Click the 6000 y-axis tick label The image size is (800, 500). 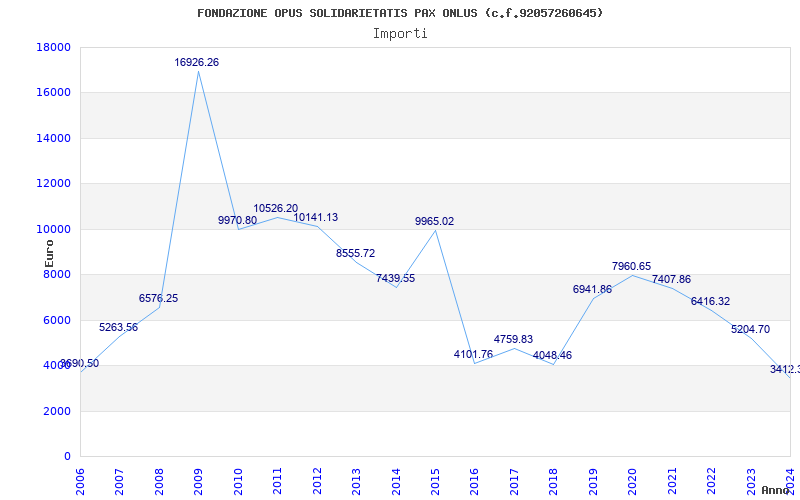[x=57, y=320]
